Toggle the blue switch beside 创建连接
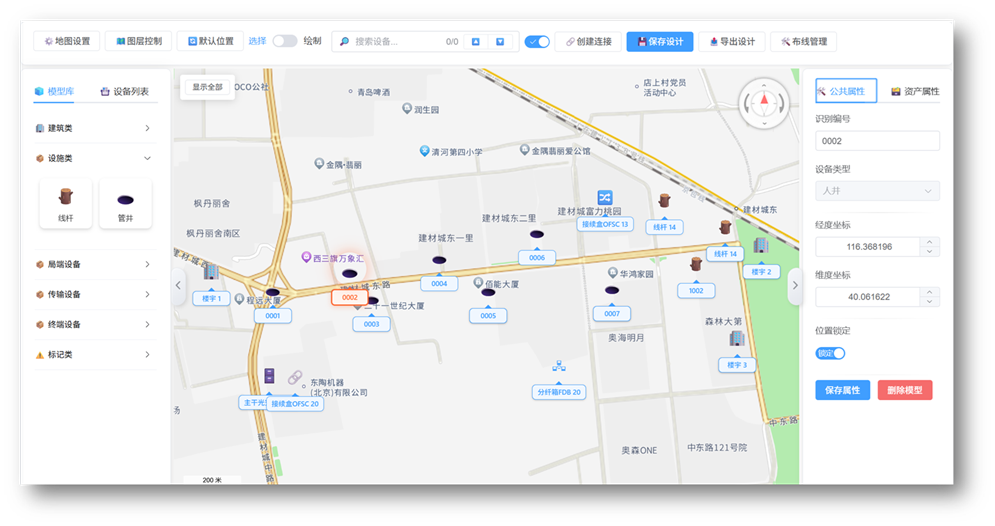 click(x=537, y=42)
